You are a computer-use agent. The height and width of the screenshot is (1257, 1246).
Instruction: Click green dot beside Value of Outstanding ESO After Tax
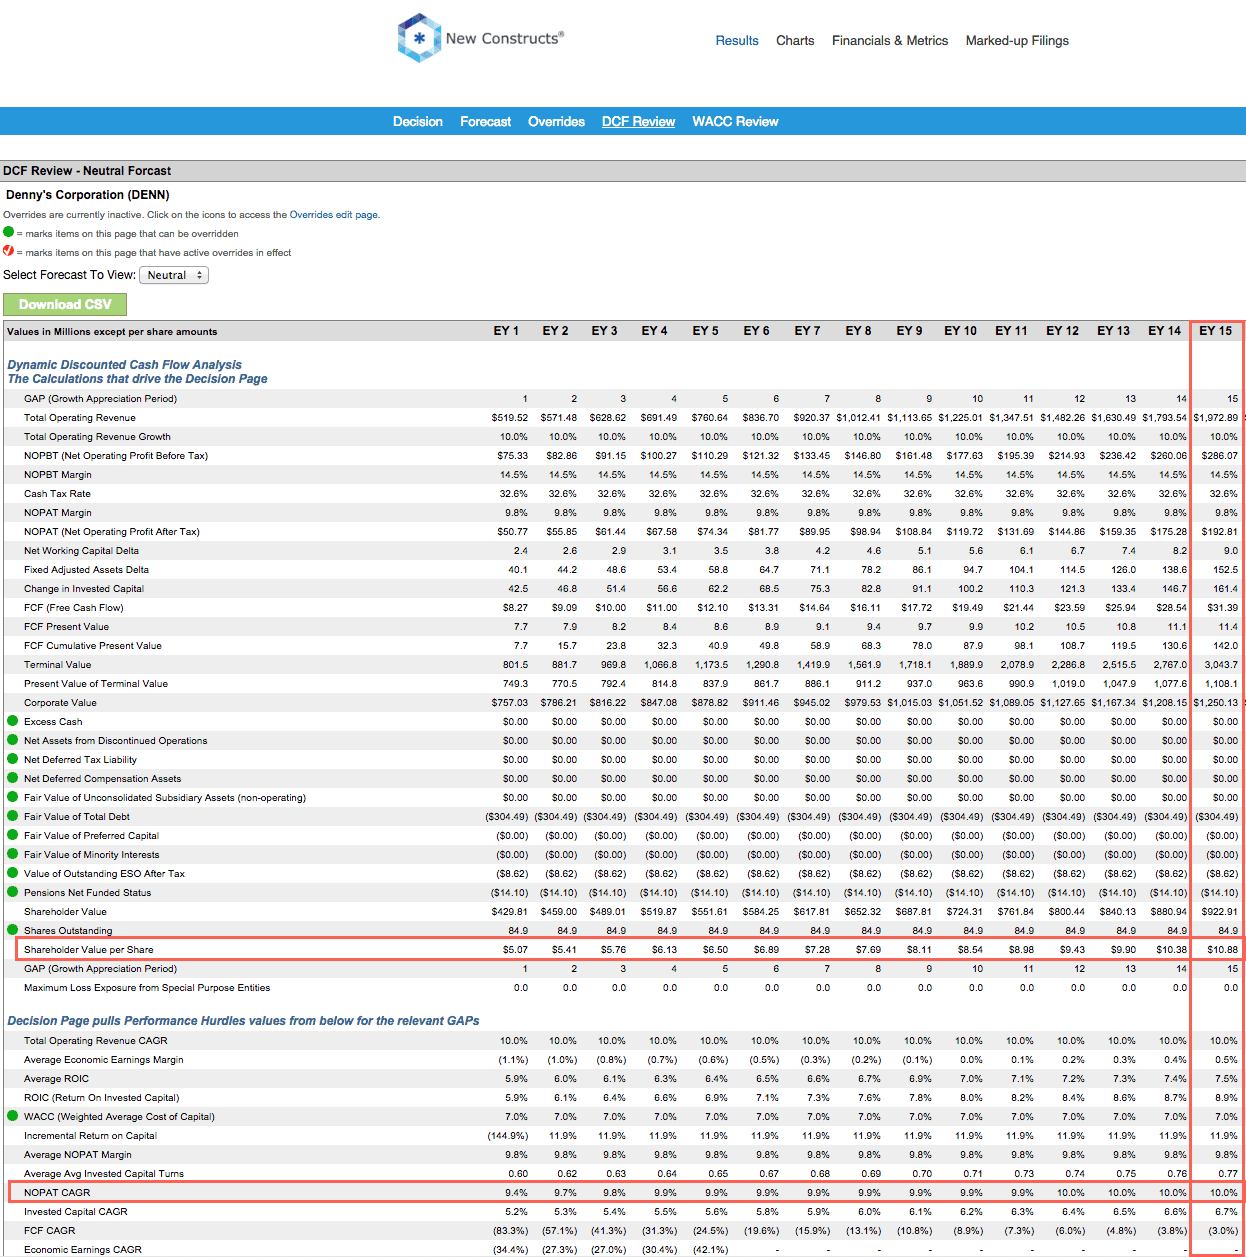click(13, 873)
